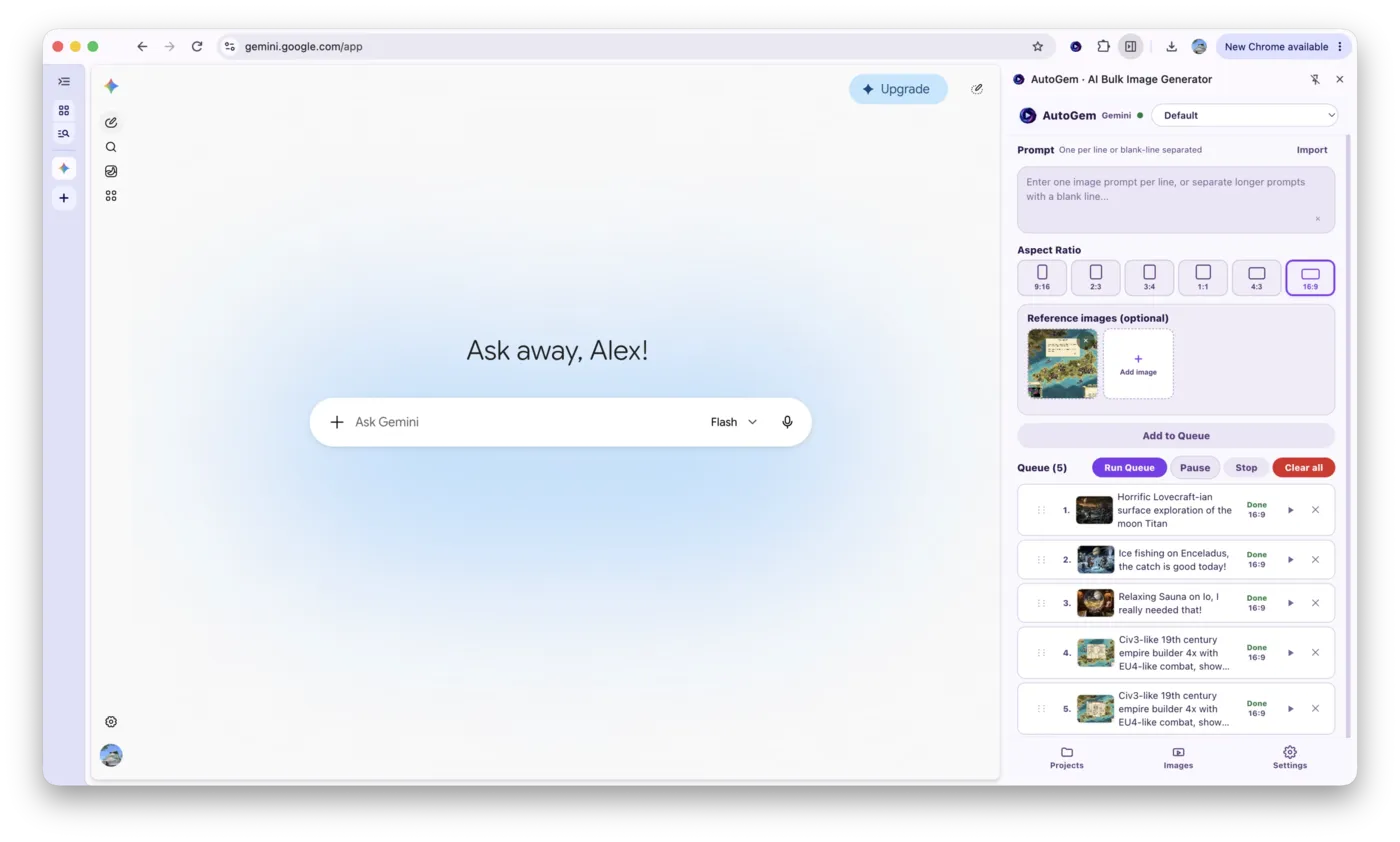Remove the Ice fishing on Enceladus item
Viewport: 1400px width, 842px height.
[x=1315, y=560]
